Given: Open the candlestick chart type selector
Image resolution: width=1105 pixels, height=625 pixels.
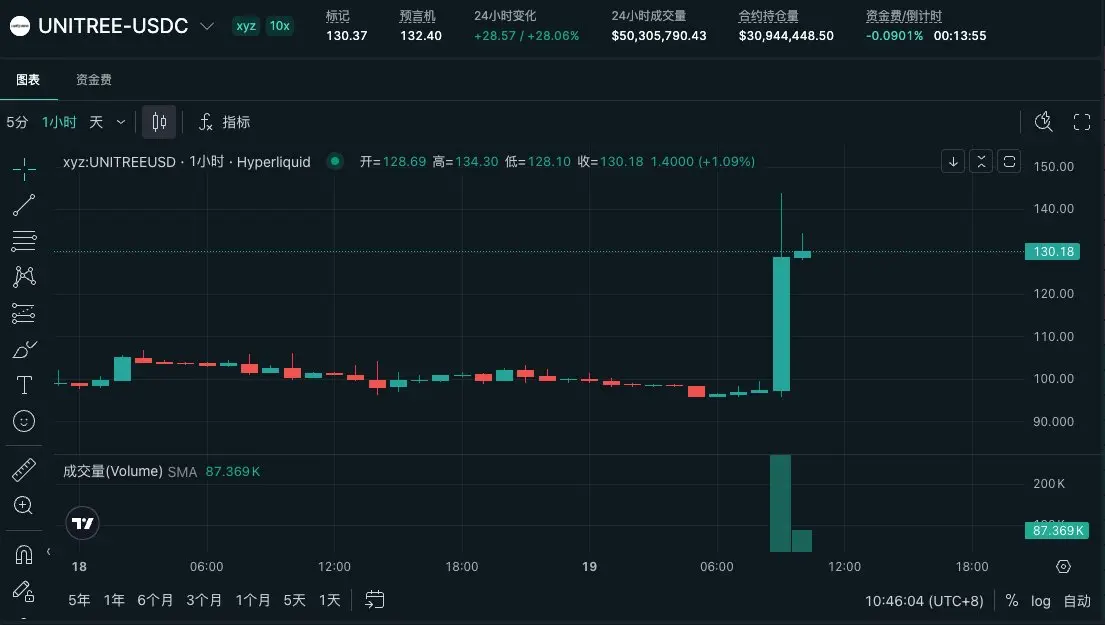Looking at the screenshot, I should (x=159, y=122).
